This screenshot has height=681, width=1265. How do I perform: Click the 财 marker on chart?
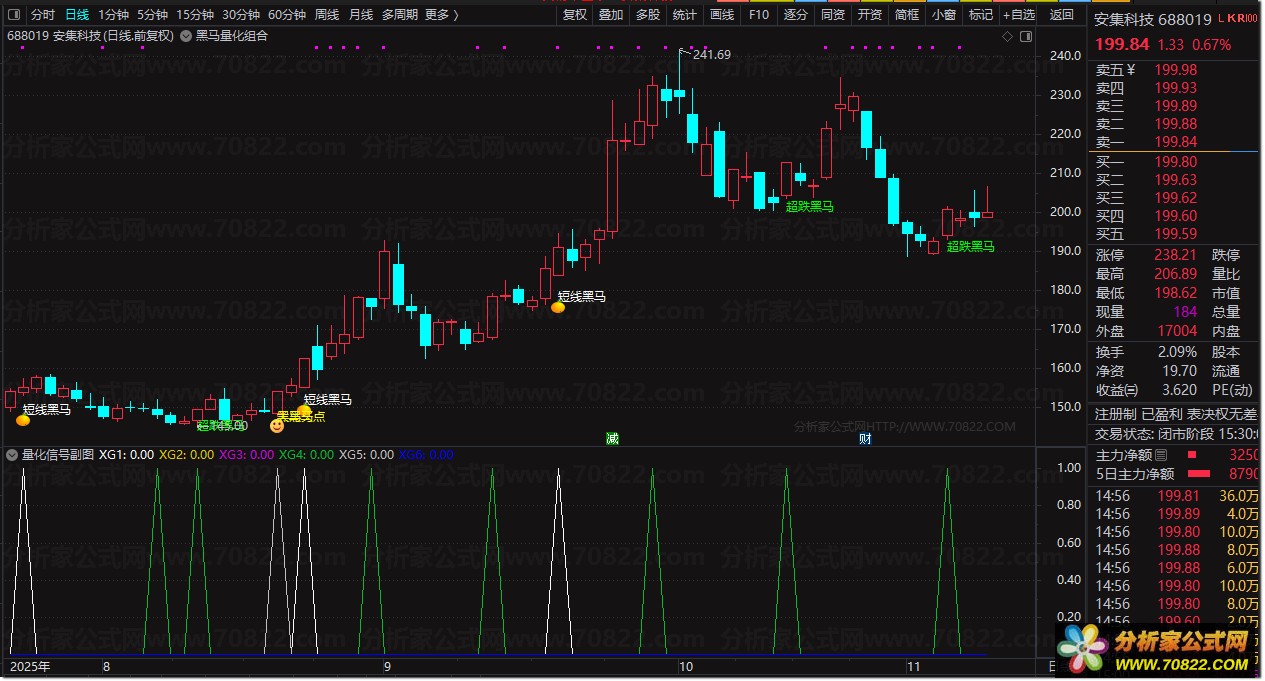[x=865, y=438]
